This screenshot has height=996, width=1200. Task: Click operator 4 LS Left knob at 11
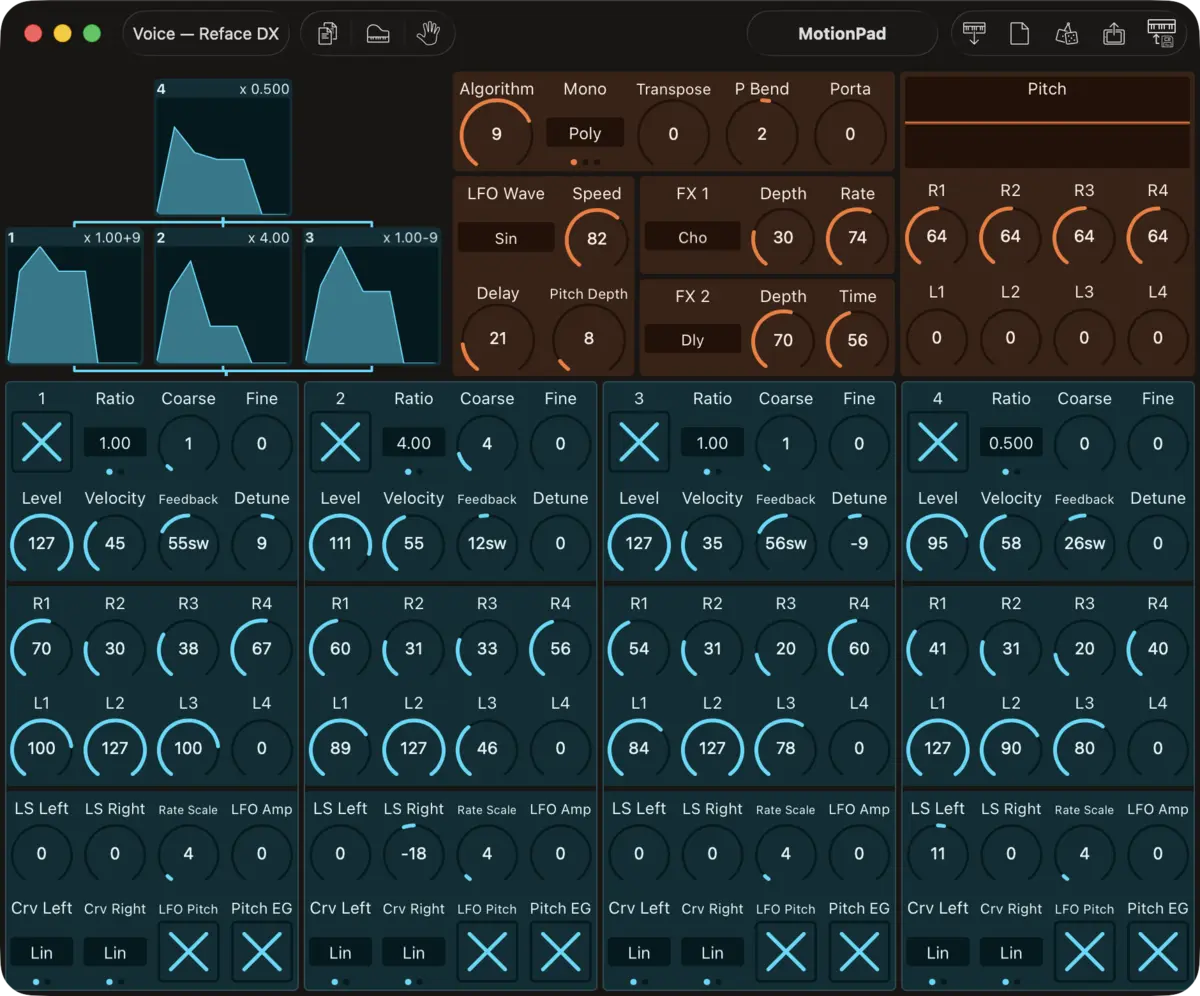point(938,854)
